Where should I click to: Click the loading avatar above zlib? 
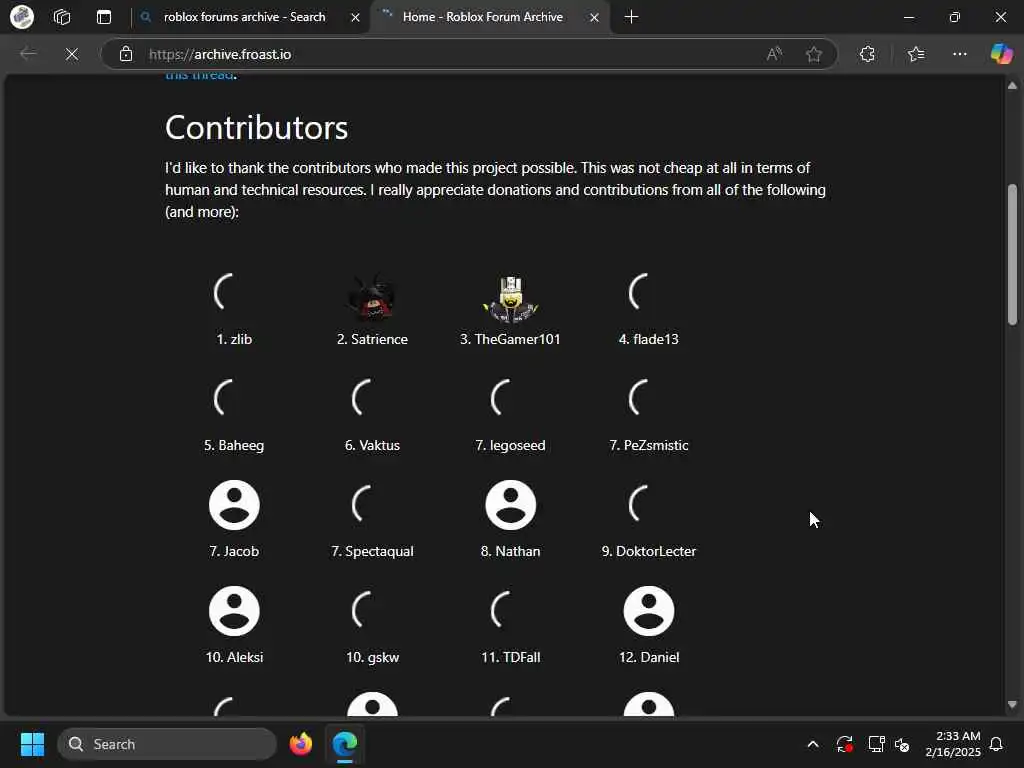tap(225, 292)
